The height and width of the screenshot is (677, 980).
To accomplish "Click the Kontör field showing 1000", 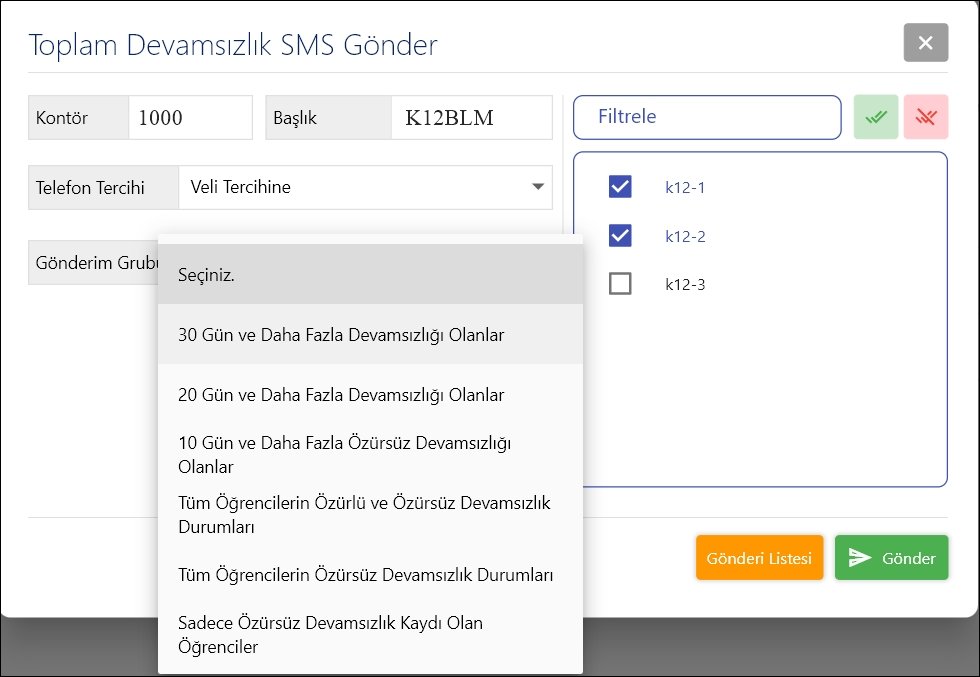I will 190,118.
